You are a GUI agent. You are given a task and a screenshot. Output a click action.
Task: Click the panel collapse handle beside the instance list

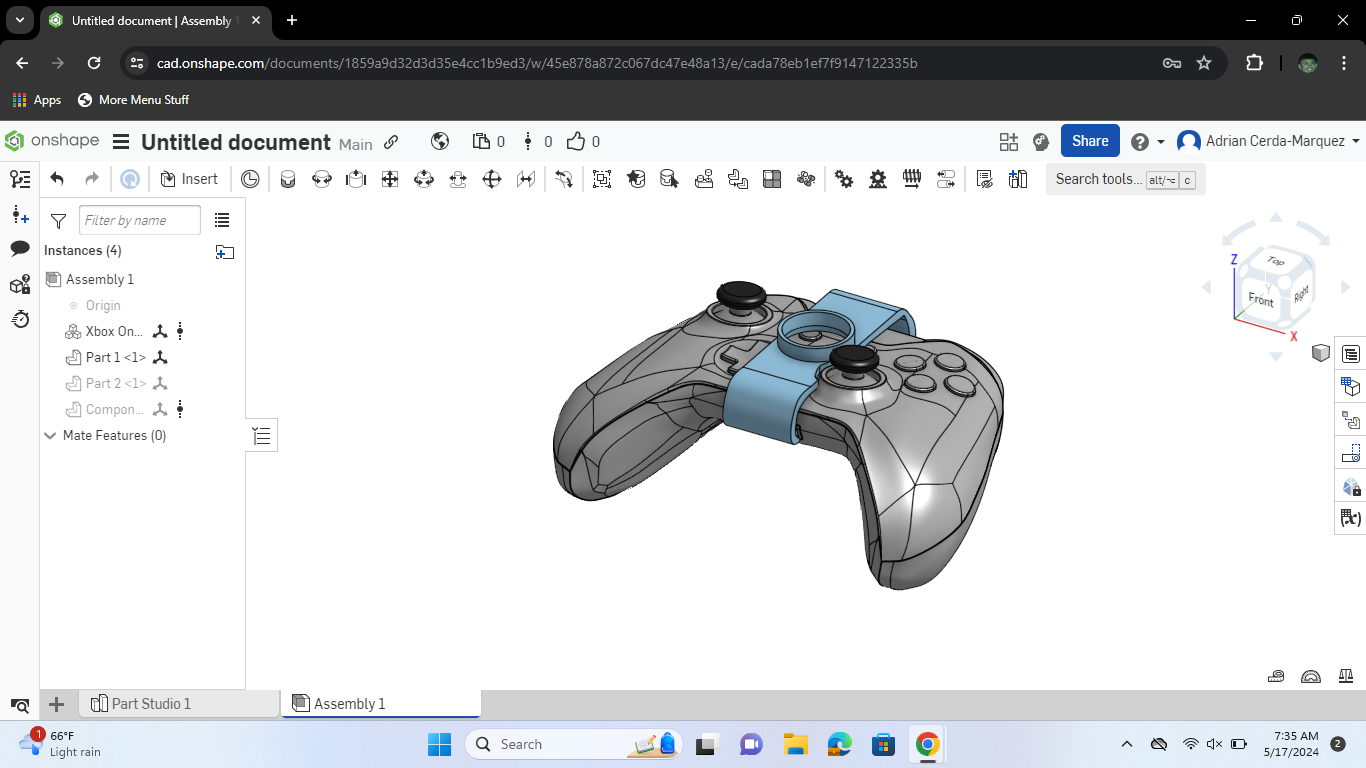[x=262, y=435]
